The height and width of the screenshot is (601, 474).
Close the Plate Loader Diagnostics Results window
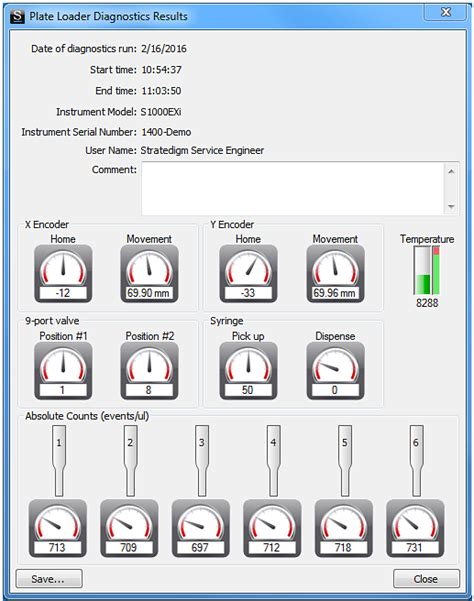click(x=446, y=12)
